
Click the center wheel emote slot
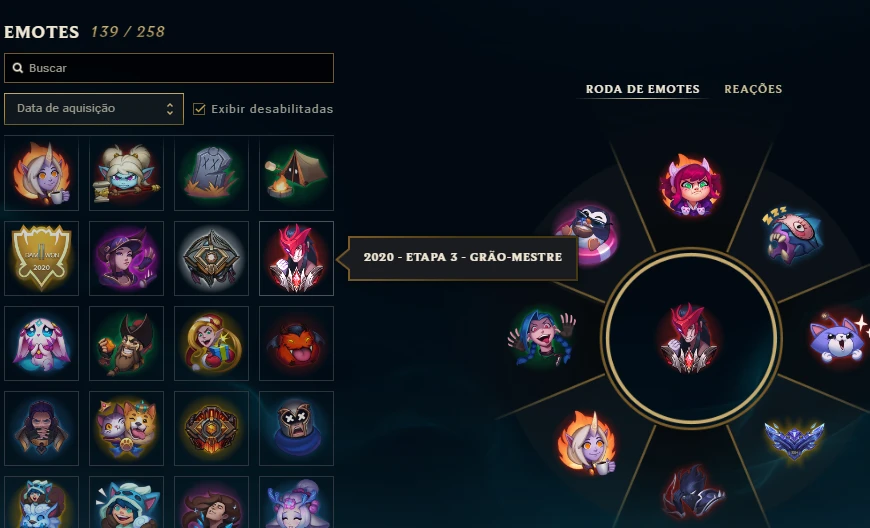point(689,338)
